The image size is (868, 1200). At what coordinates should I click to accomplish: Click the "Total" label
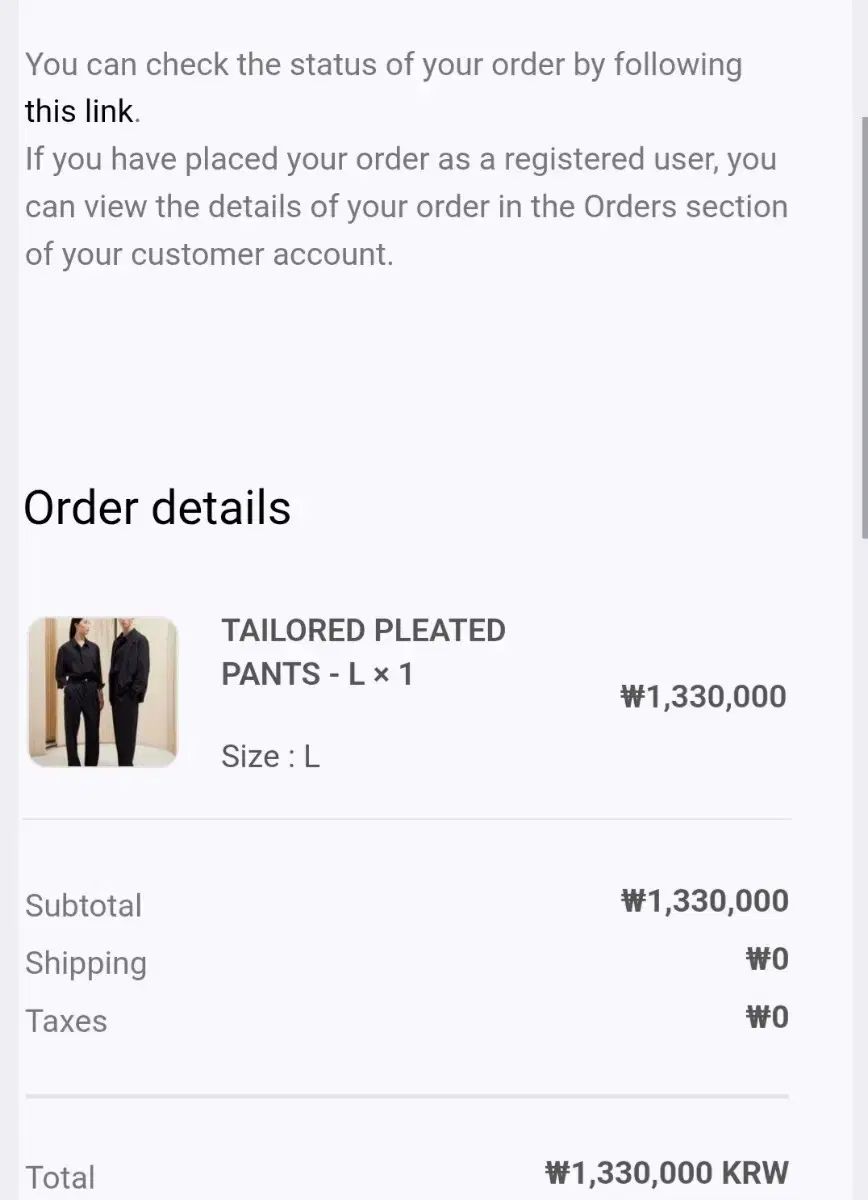point(60,1177)
